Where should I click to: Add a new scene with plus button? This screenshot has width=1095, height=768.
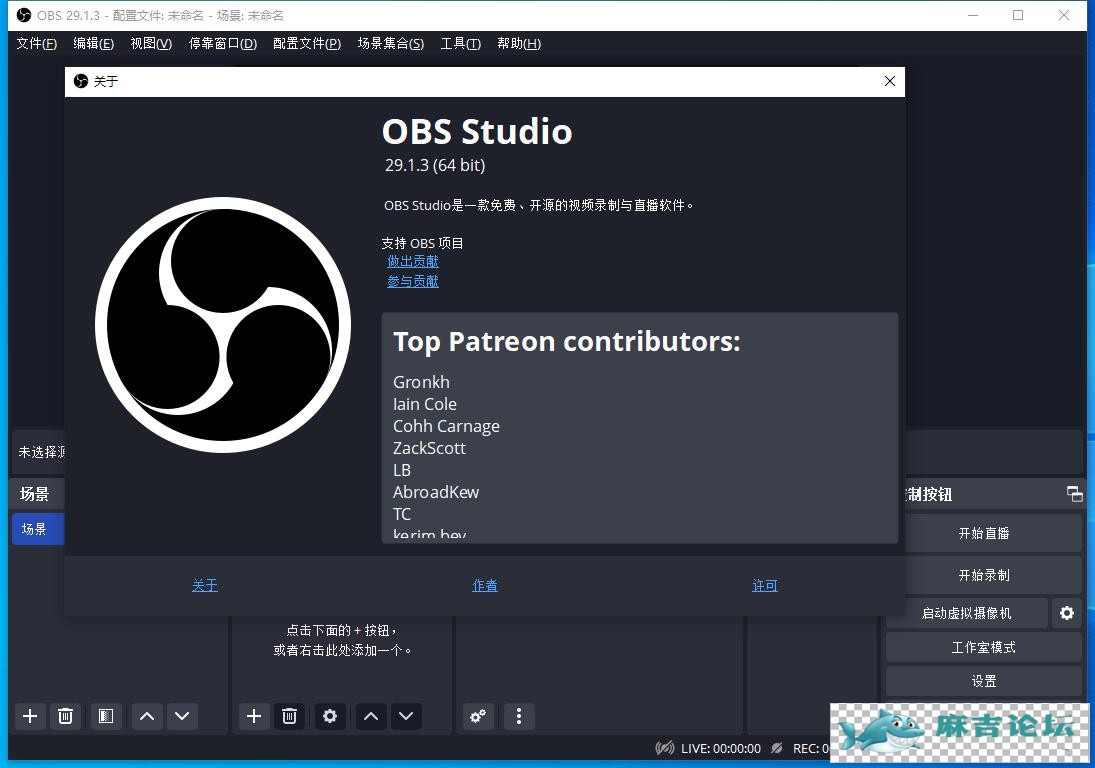[30, 716]
